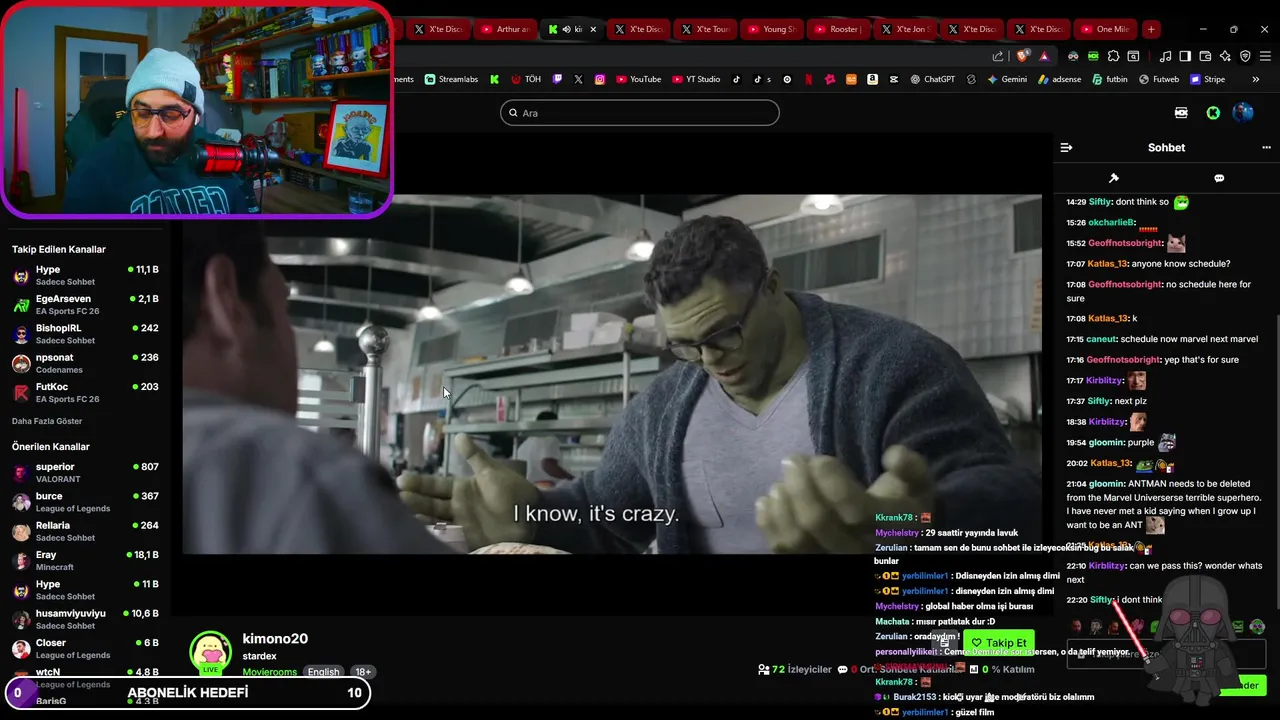Click the Brave shields lion icon

[1022, 56]
